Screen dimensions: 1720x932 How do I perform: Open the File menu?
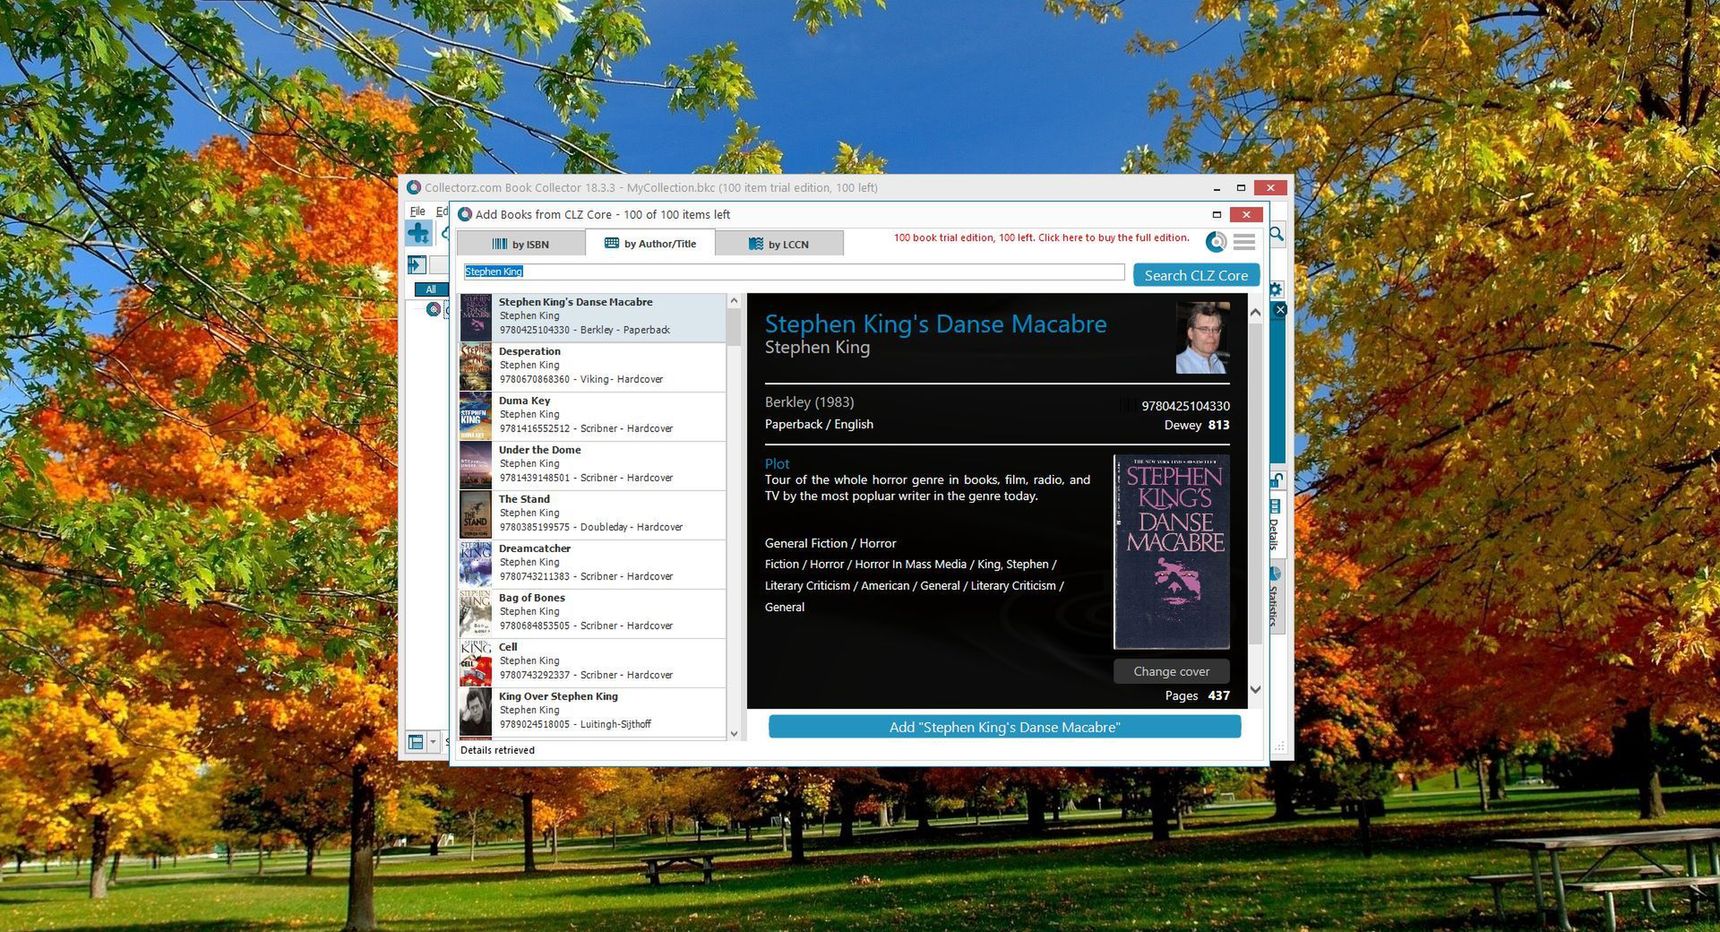tap(417, 211)
